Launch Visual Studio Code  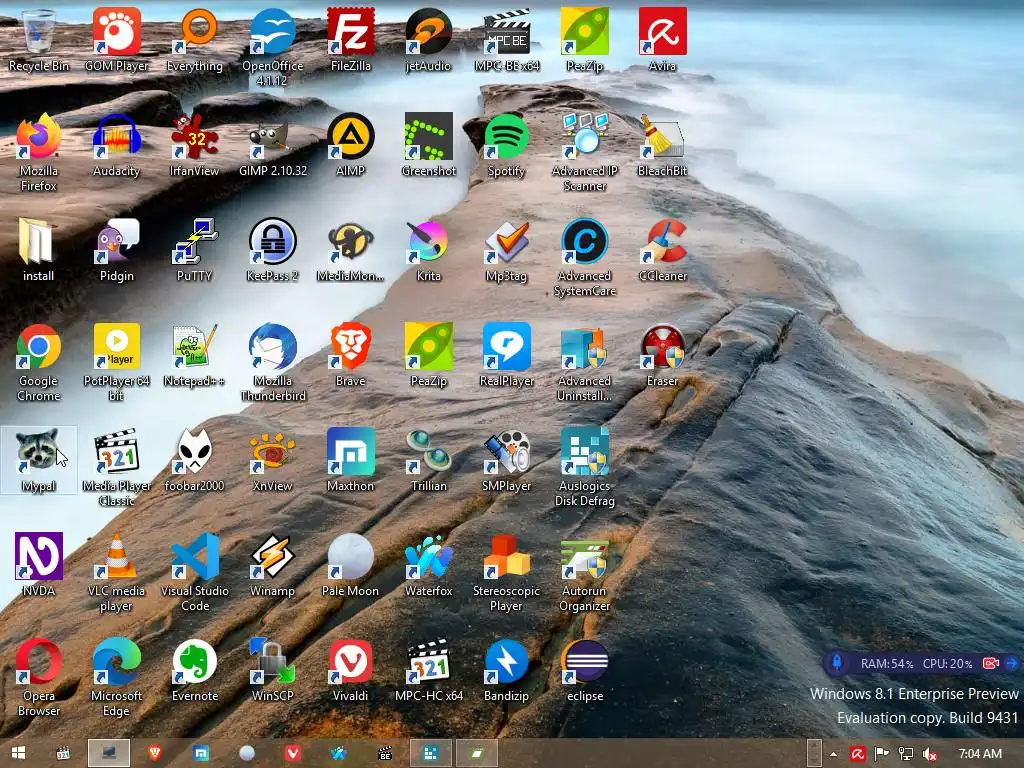click(x=195, y=572)
